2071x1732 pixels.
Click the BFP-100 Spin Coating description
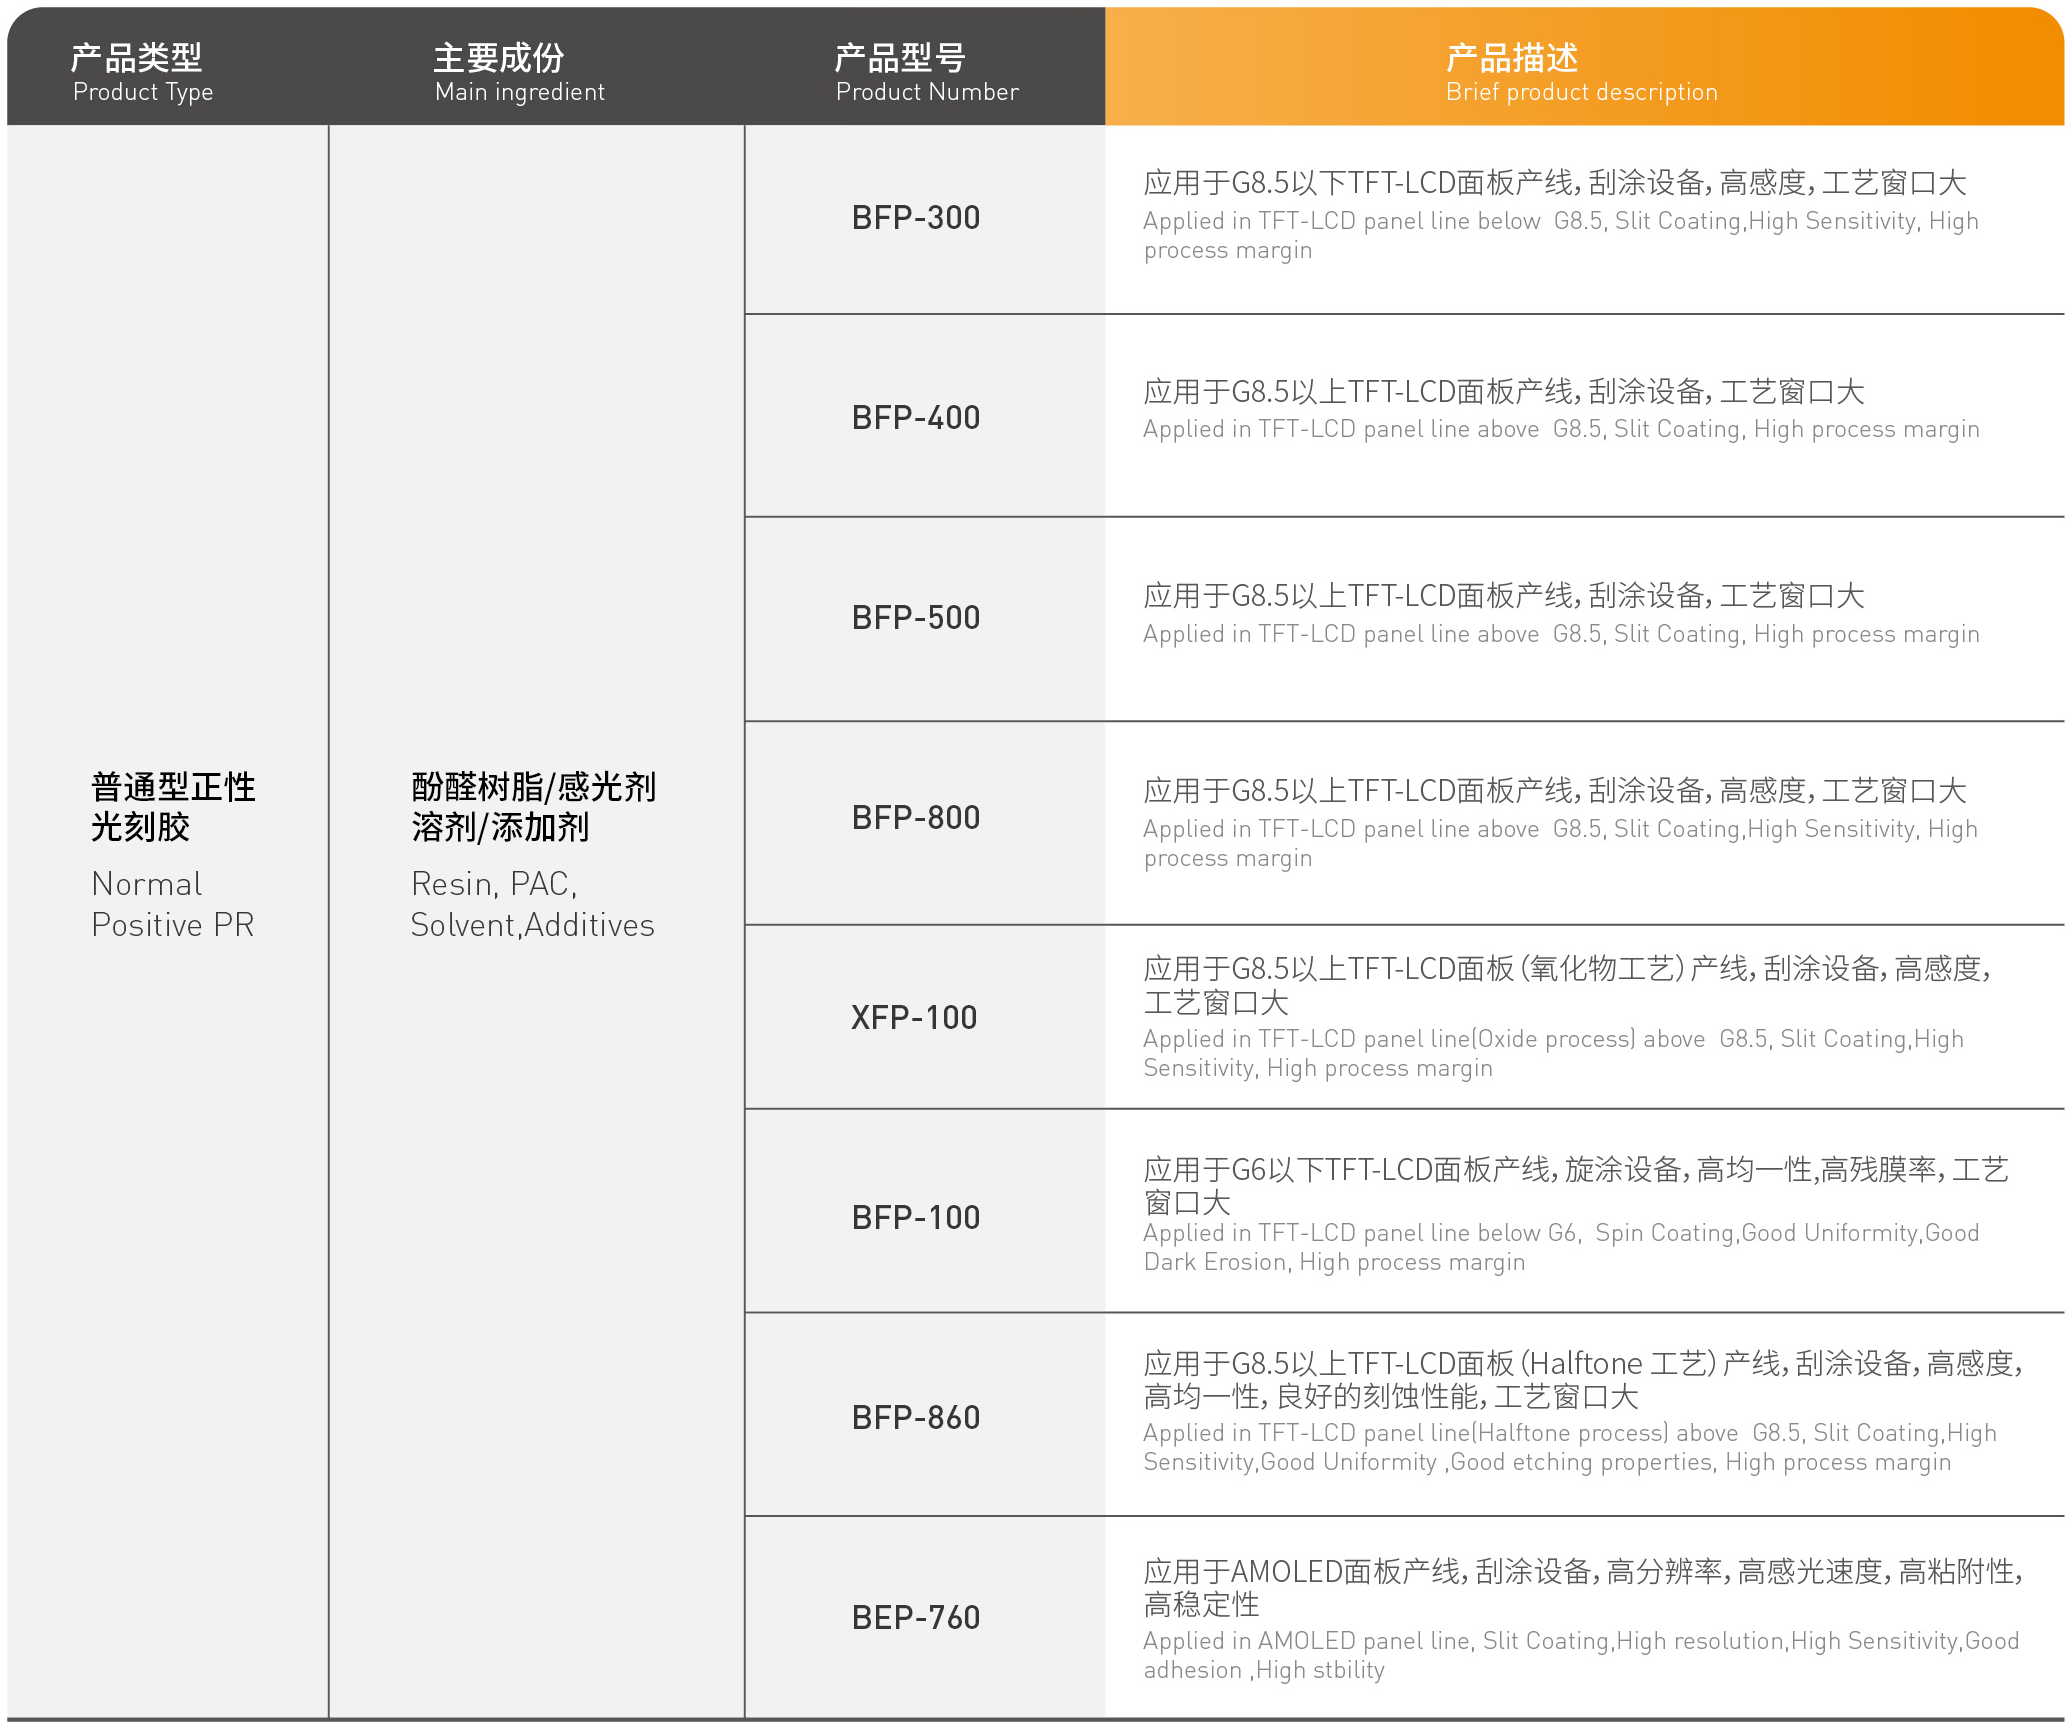click(1575, 1215)
